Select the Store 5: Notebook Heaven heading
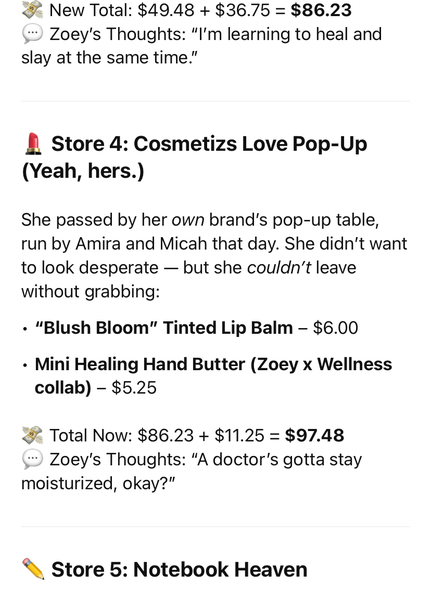 (165, 569)
